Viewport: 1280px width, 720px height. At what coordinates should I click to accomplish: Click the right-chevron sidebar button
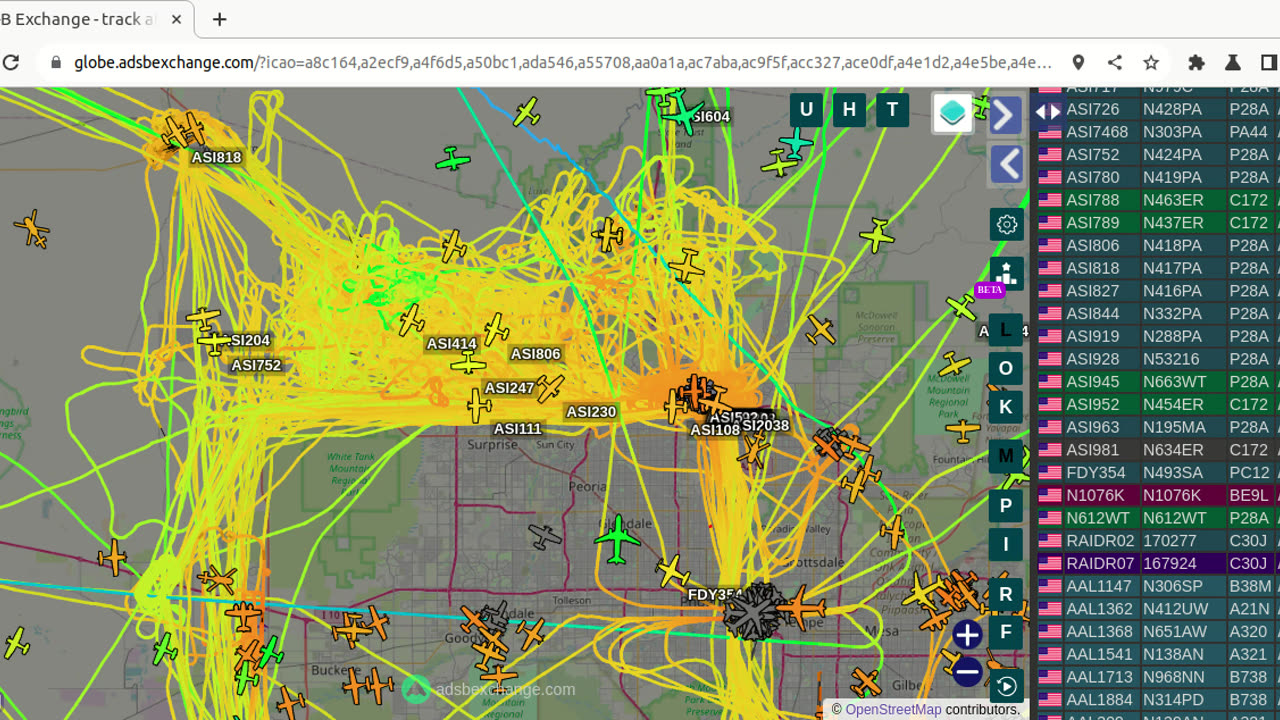coord(1005,115)
